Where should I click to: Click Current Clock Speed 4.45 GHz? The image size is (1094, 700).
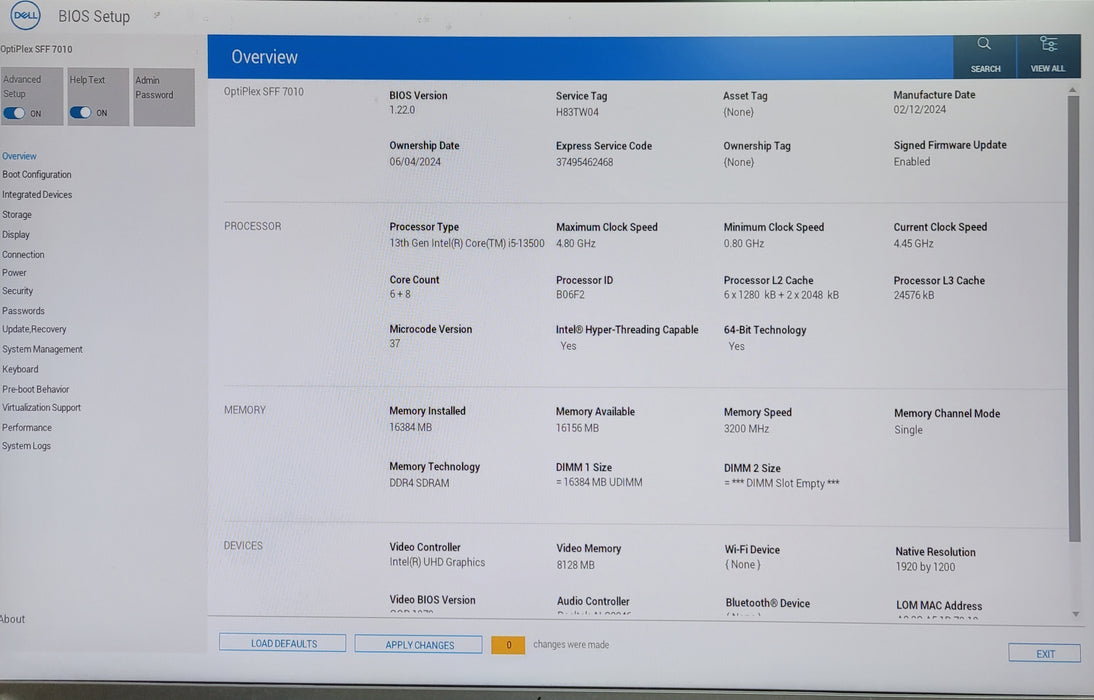click(913, 244)
